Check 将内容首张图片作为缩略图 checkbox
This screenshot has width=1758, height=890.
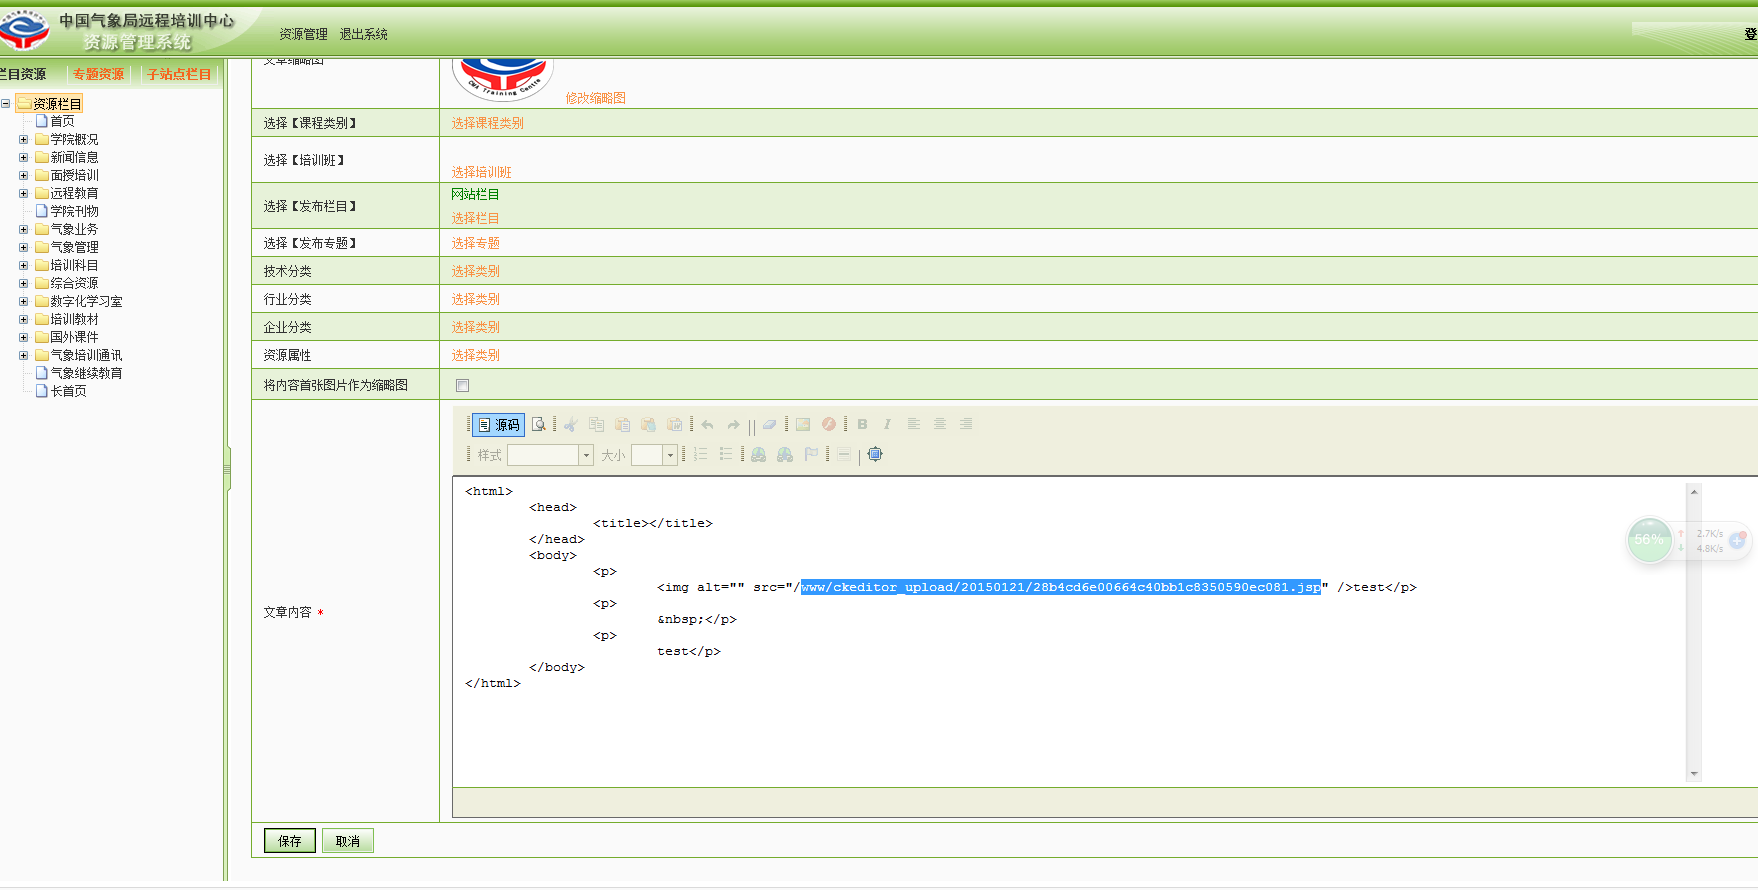462,385
